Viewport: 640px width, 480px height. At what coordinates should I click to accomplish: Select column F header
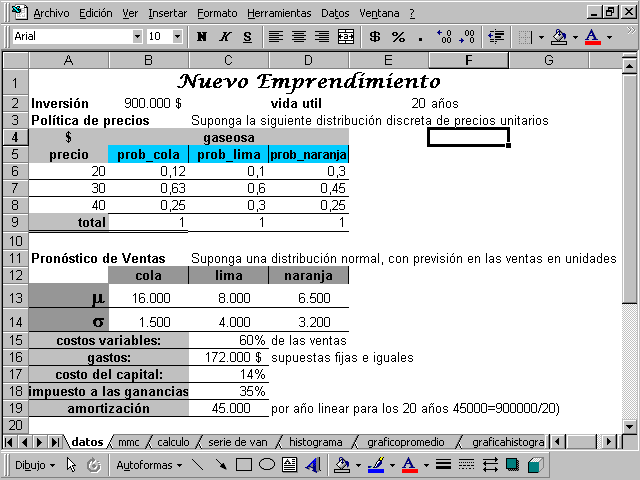(x=469, y=60)
